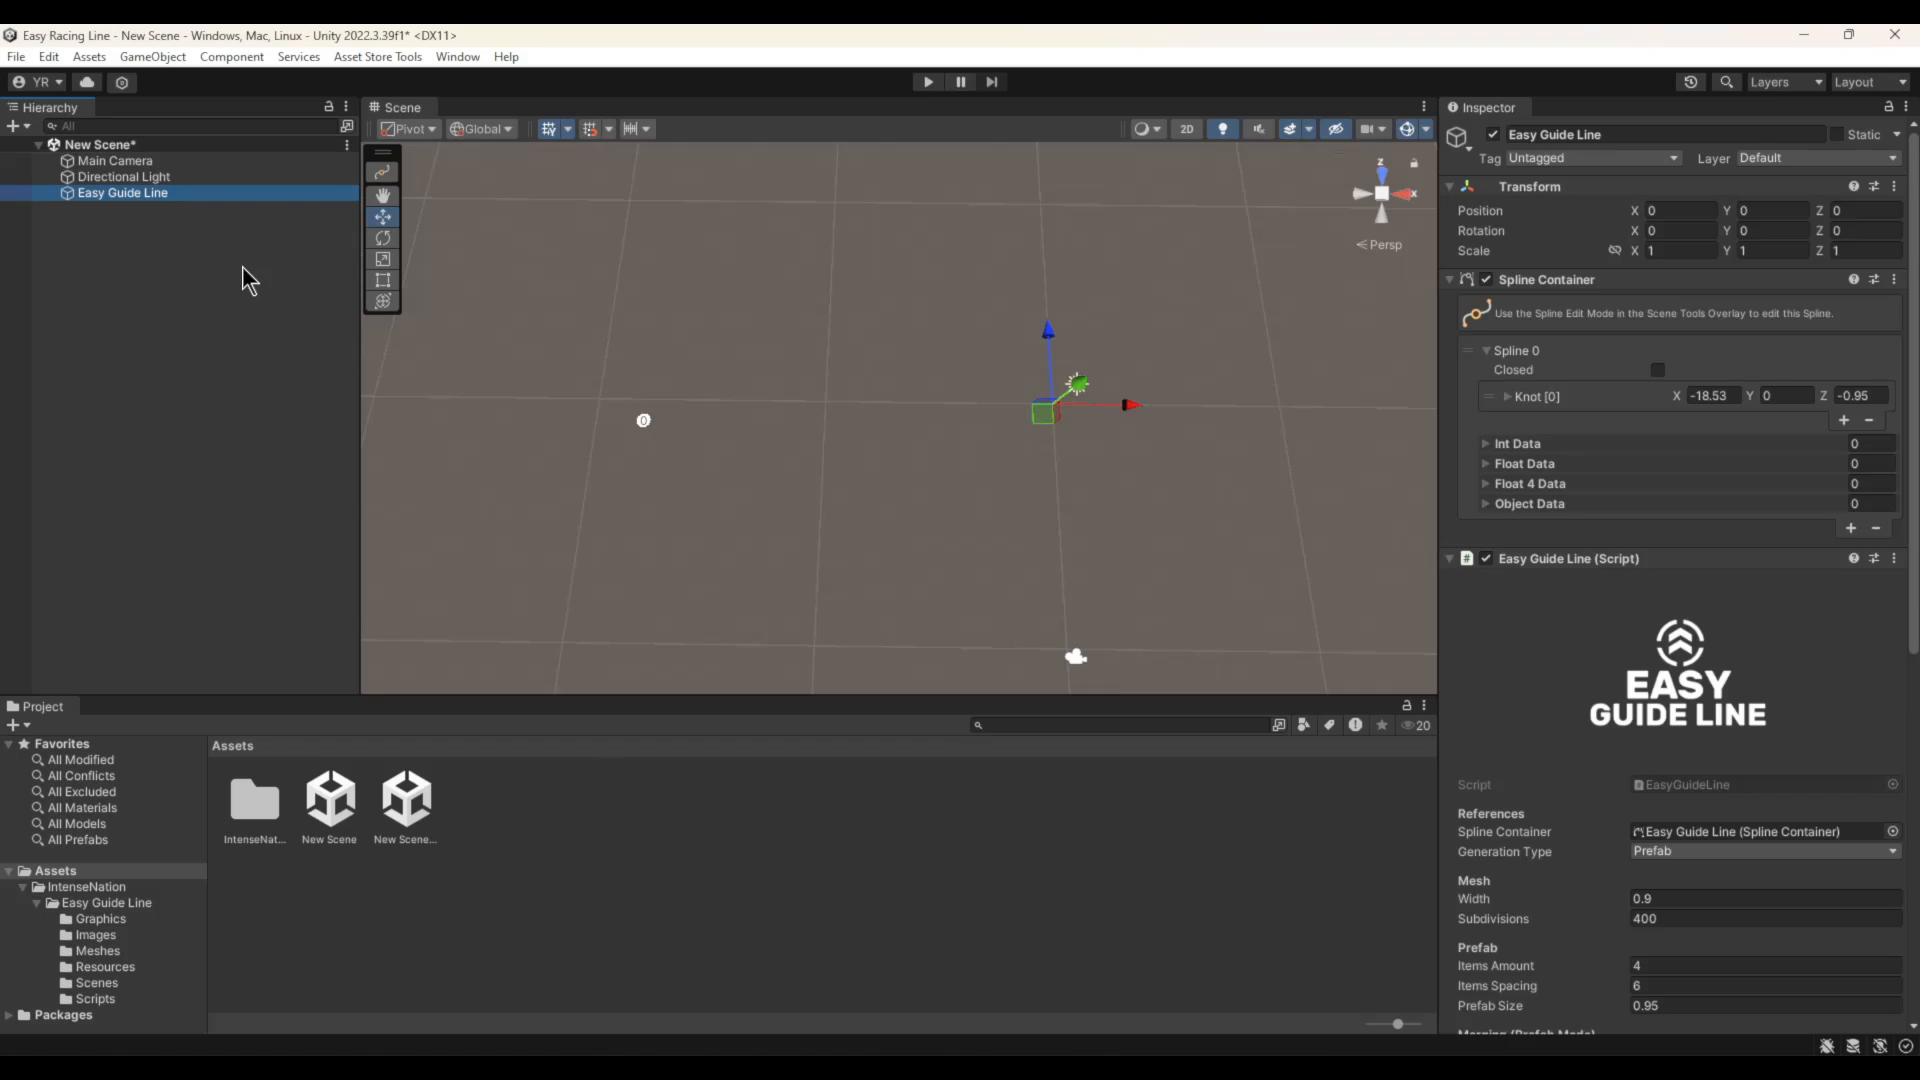Select the Rect tool
The width and height of the screenshot is (1920, 1080).
(x=382, y=280)
